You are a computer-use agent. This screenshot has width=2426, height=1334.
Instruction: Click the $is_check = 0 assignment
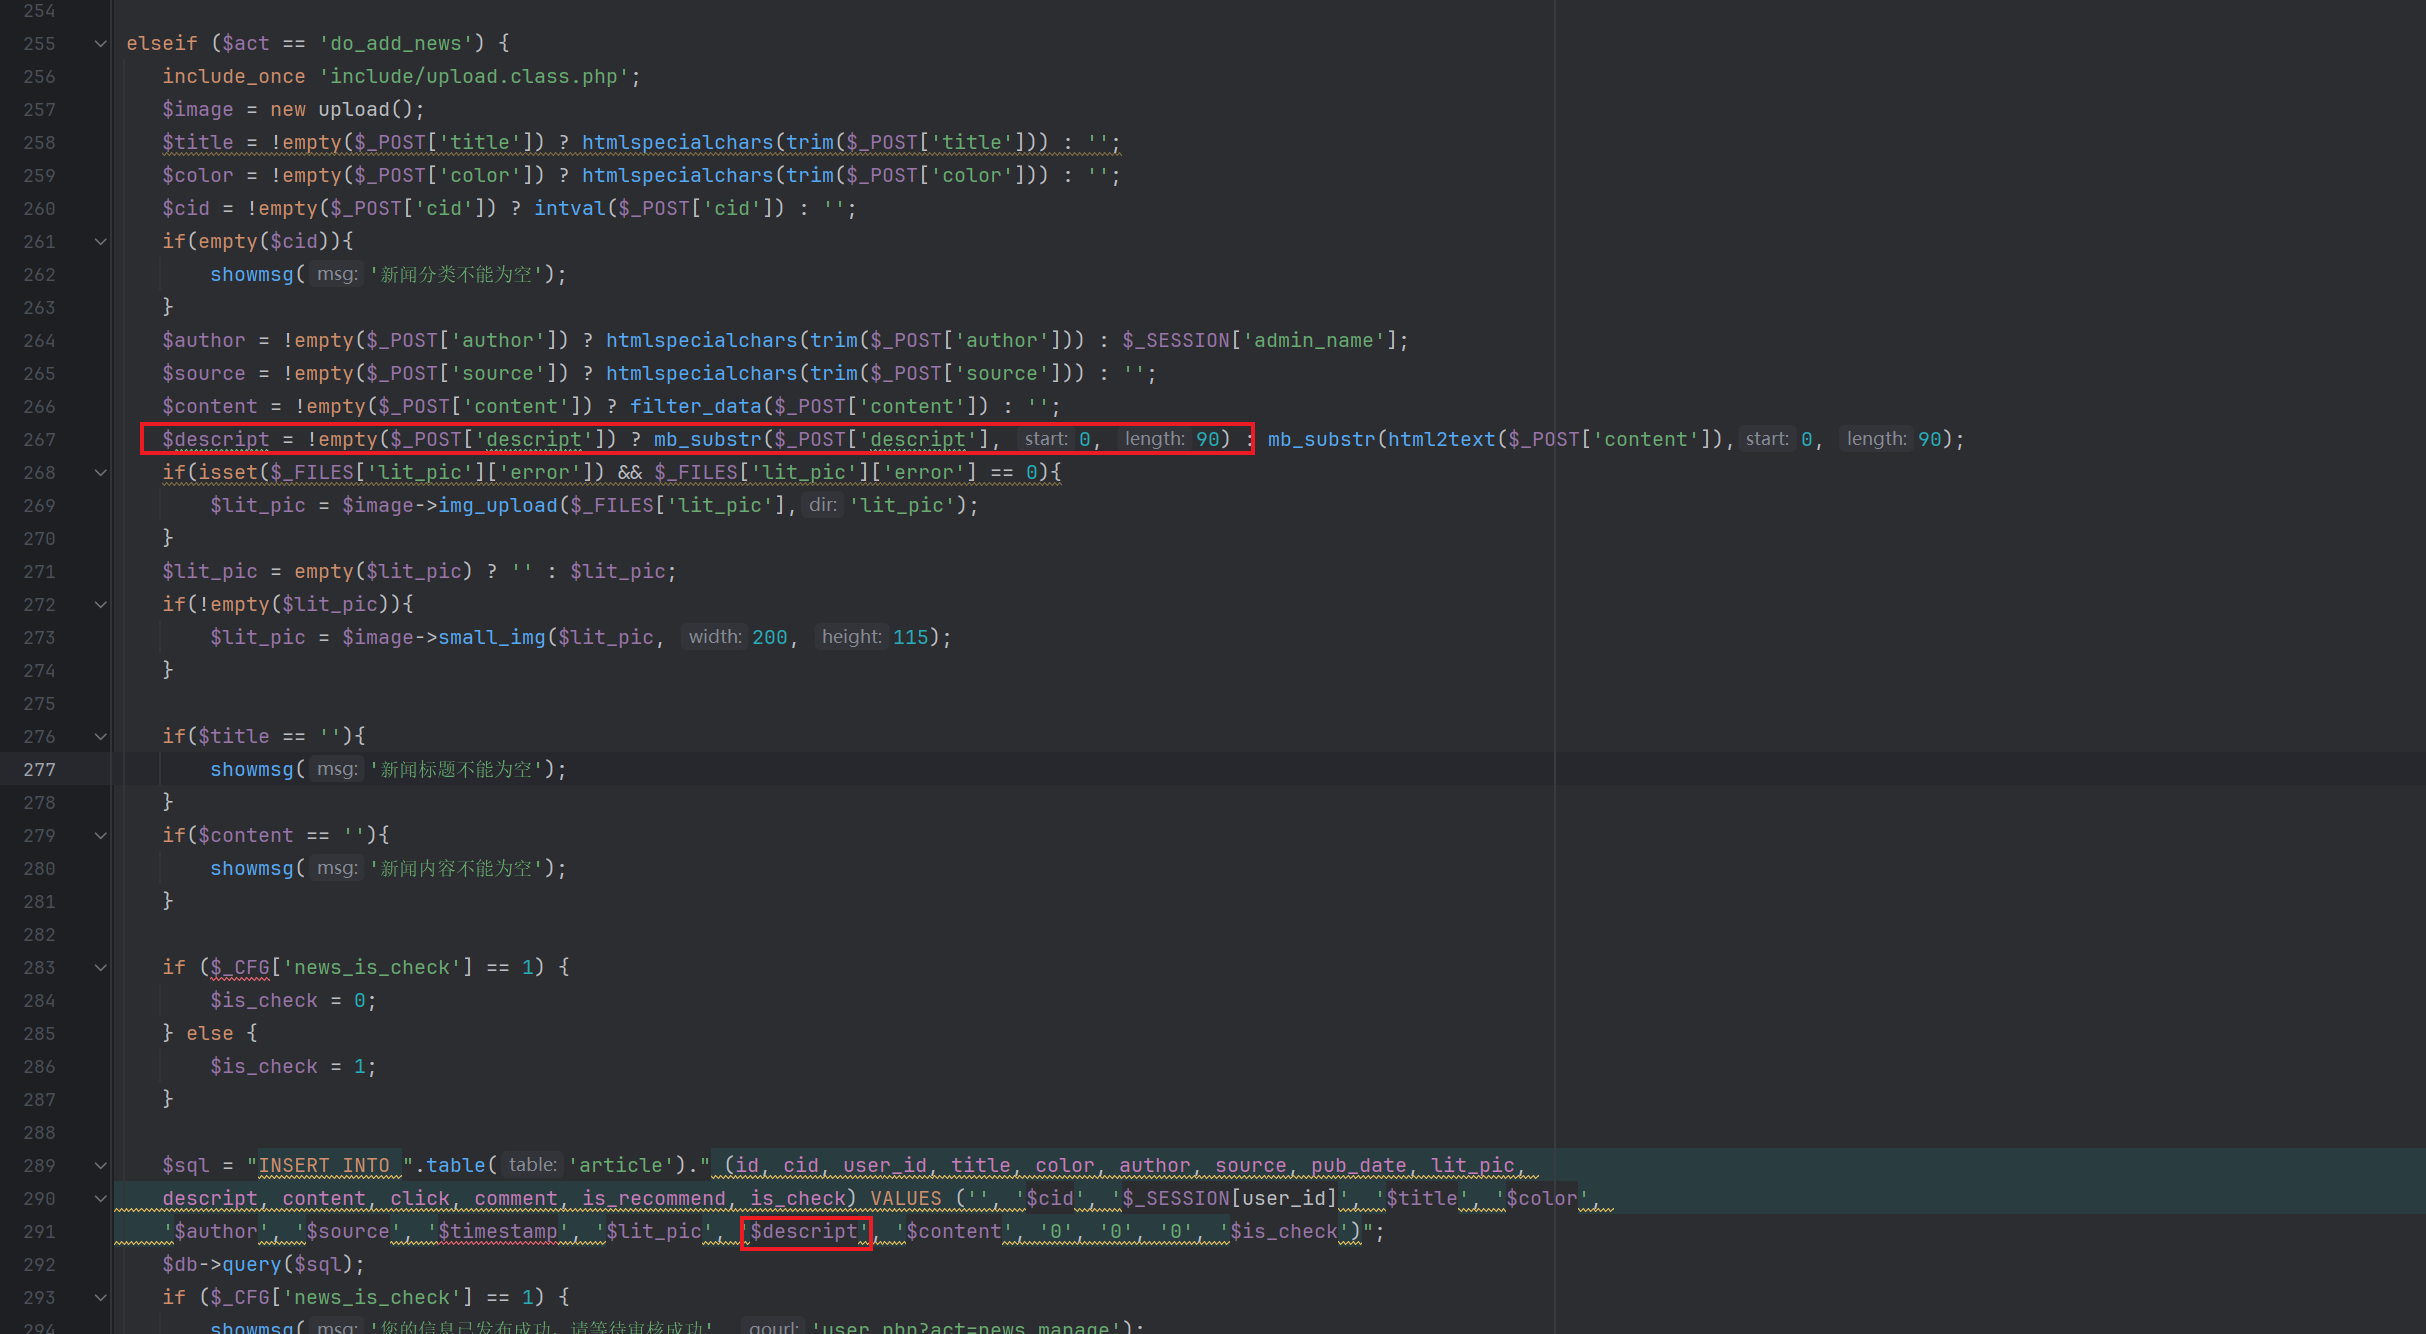click(293, 1000)
